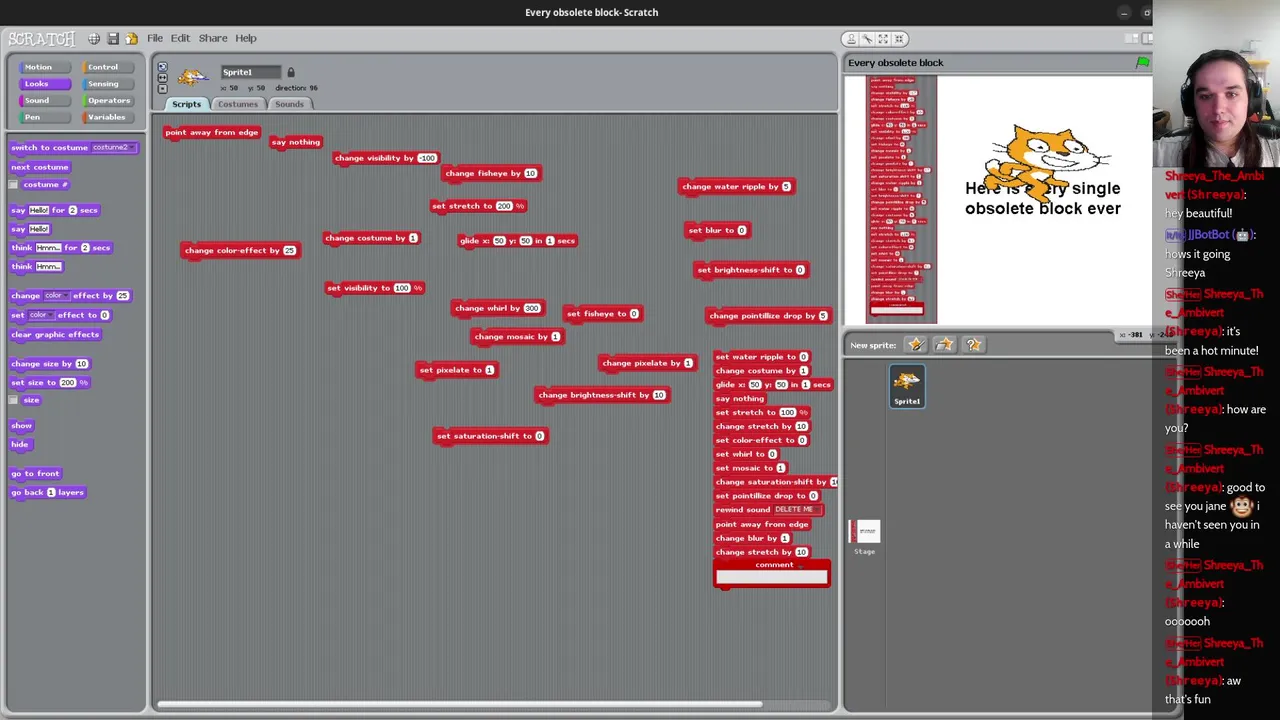Get a surprise sprite icon
Image resolution: width=1280 pixels, height=720 pixels.
click(973, 345)
